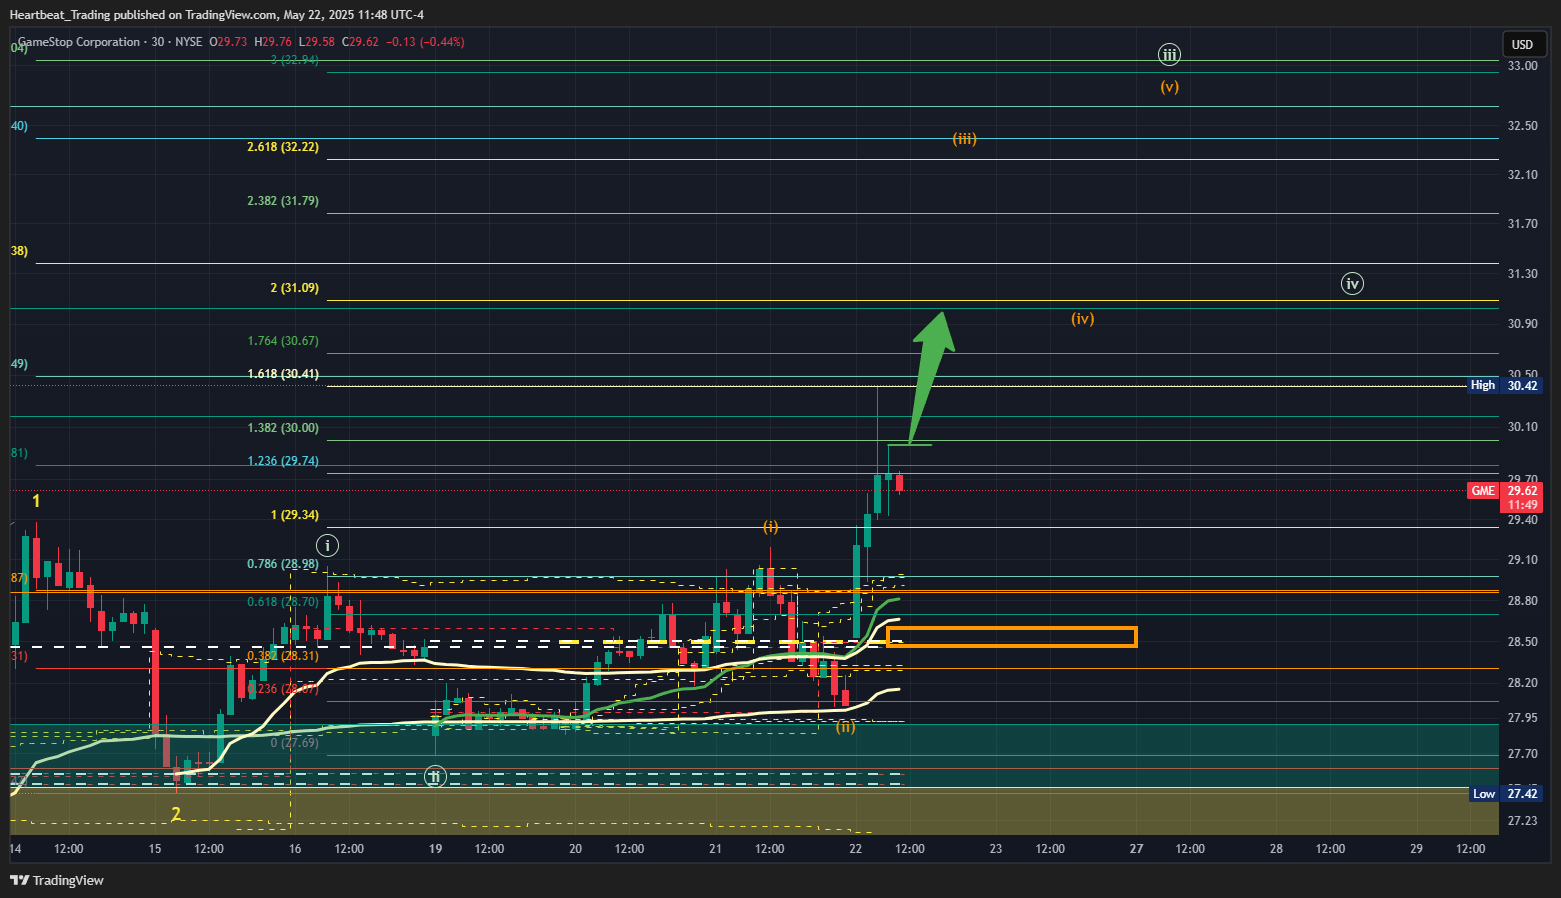Select the 2 (31.09) Fibonacci label

point(295,288)
